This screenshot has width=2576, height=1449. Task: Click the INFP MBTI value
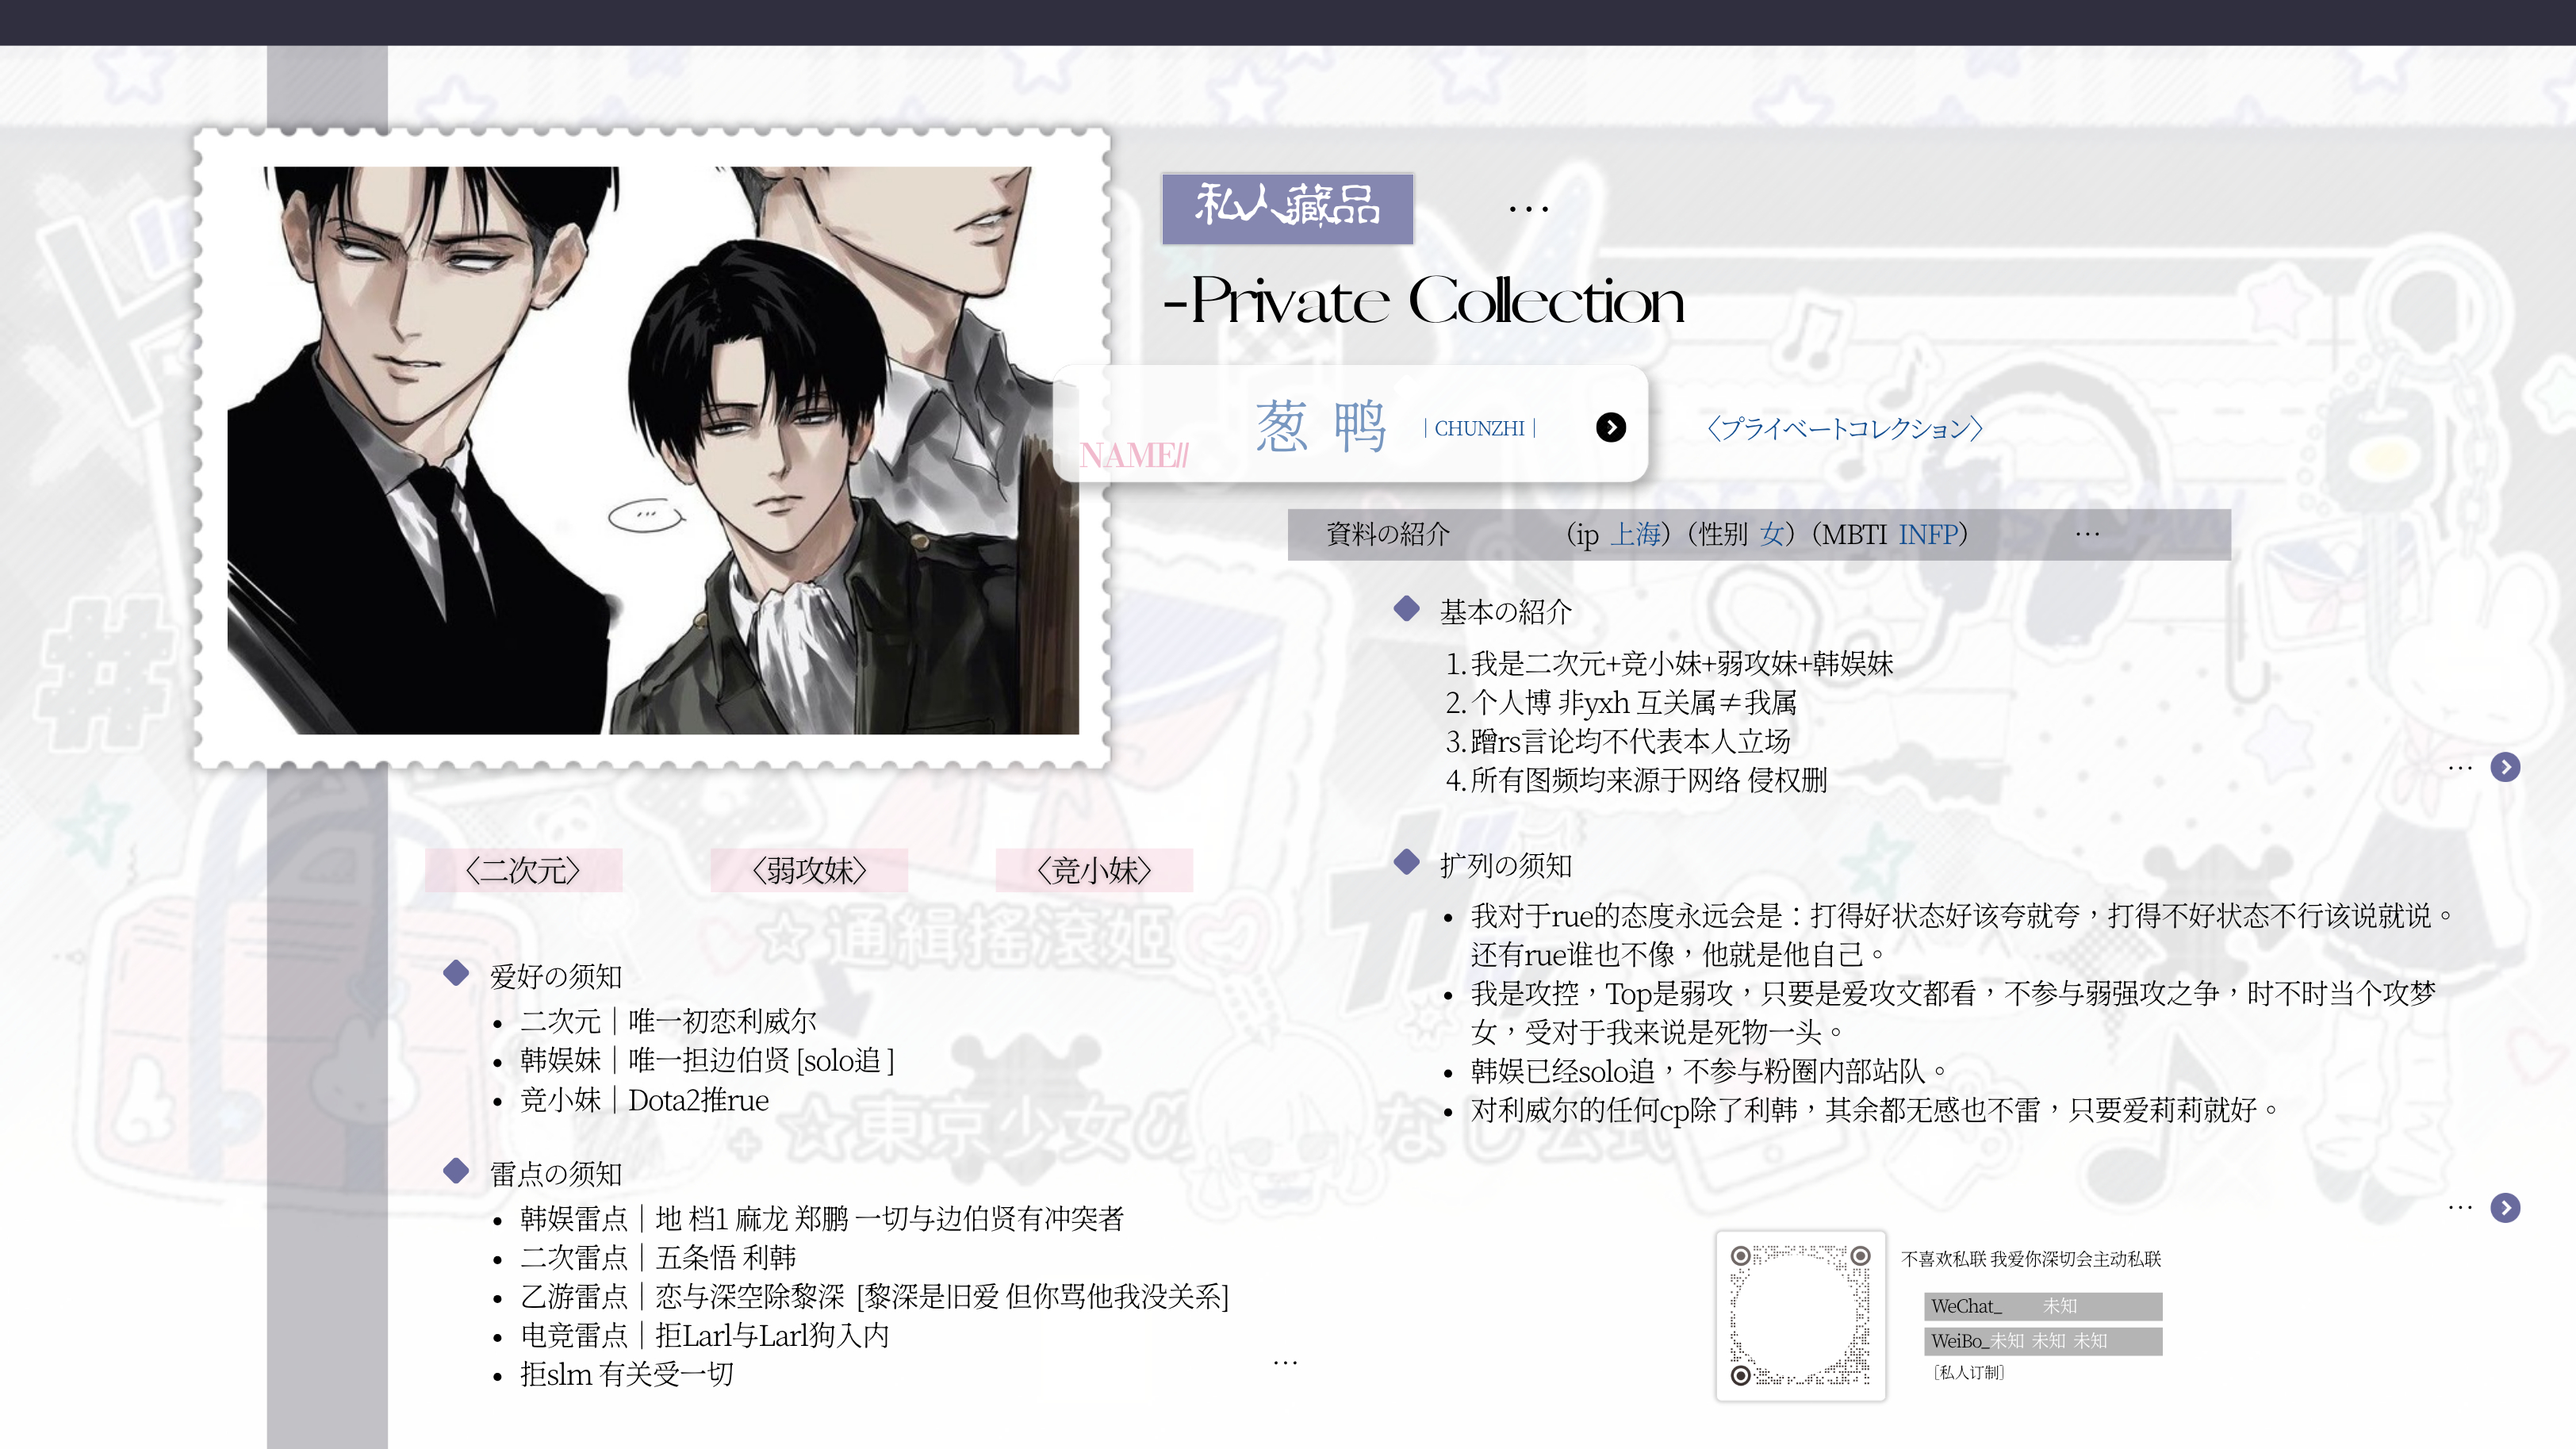pyautogui.click(x=1927, y=534)
